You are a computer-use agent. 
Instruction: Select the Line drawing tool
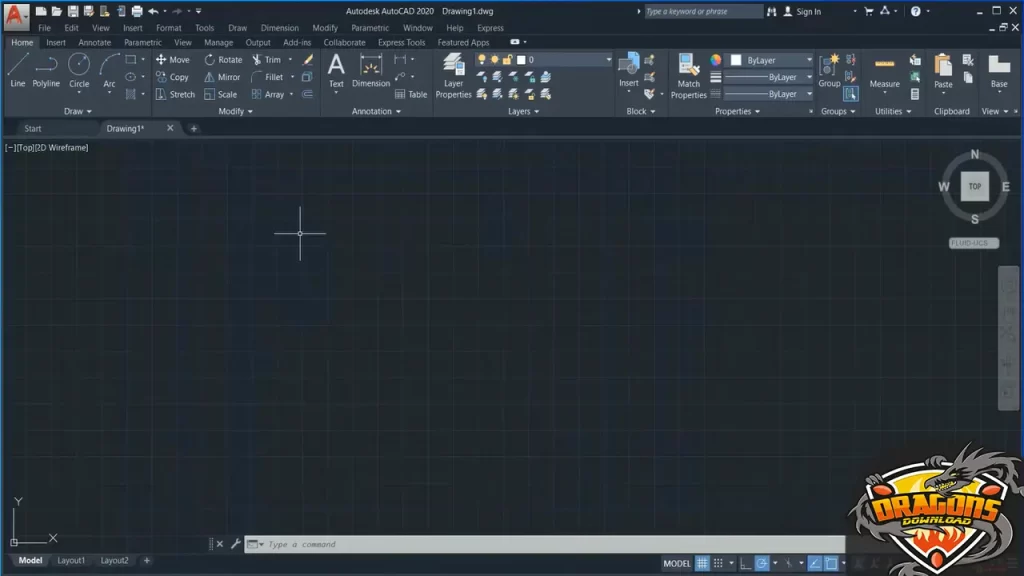tap(17, 70)
